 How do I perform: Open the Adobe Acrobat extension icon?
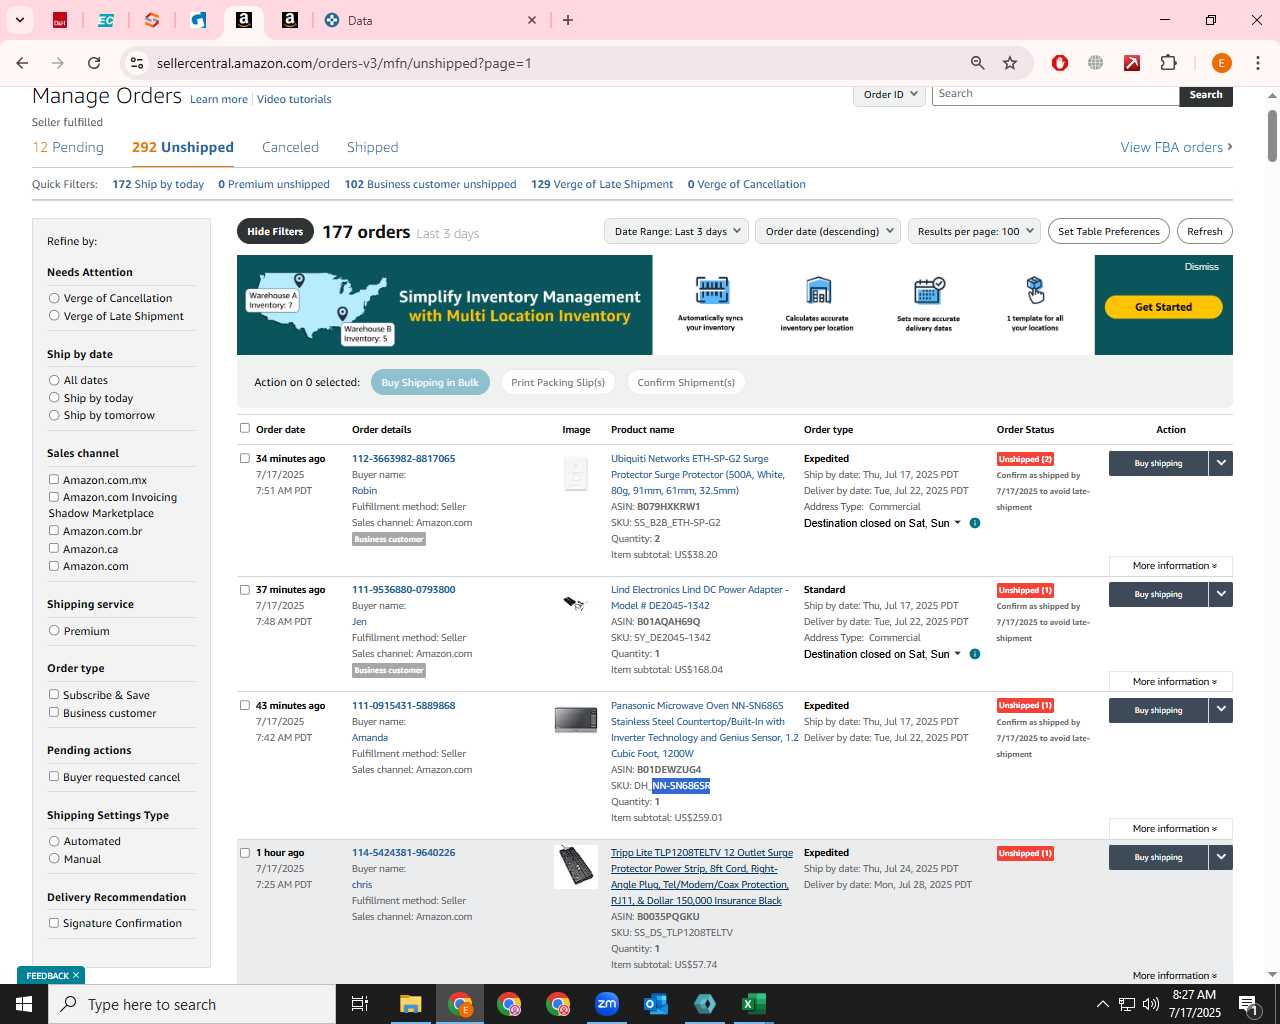point(1132,63)
